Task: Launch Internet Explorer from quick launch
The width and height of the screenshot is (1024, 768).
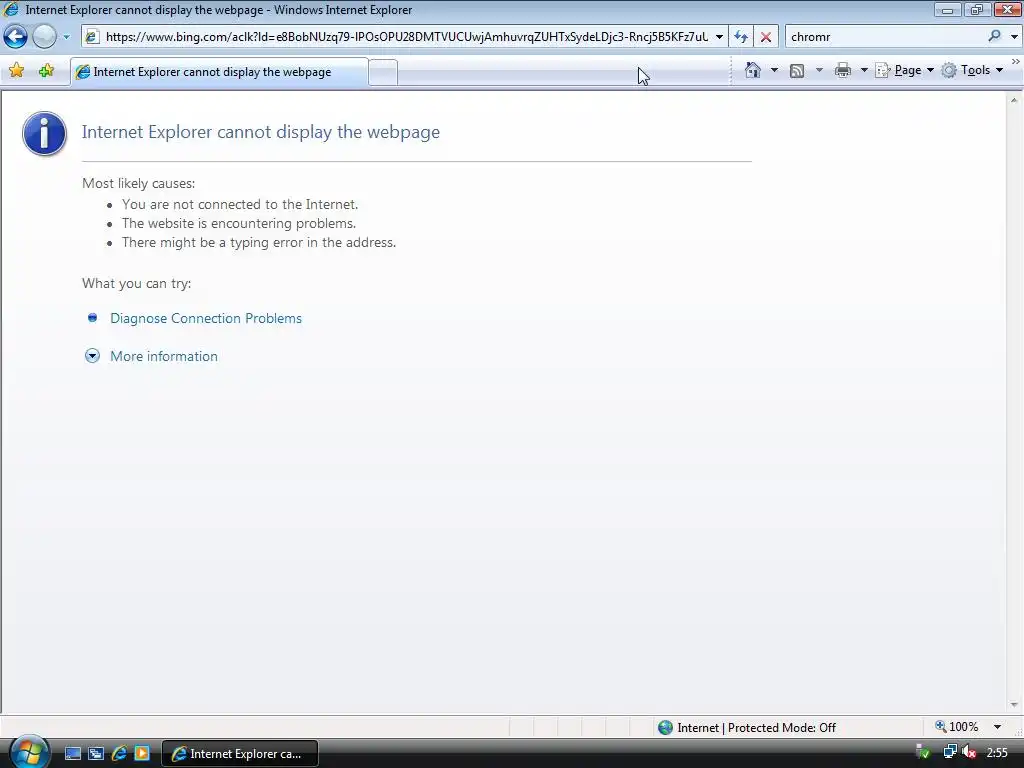Action: point(119,754)
